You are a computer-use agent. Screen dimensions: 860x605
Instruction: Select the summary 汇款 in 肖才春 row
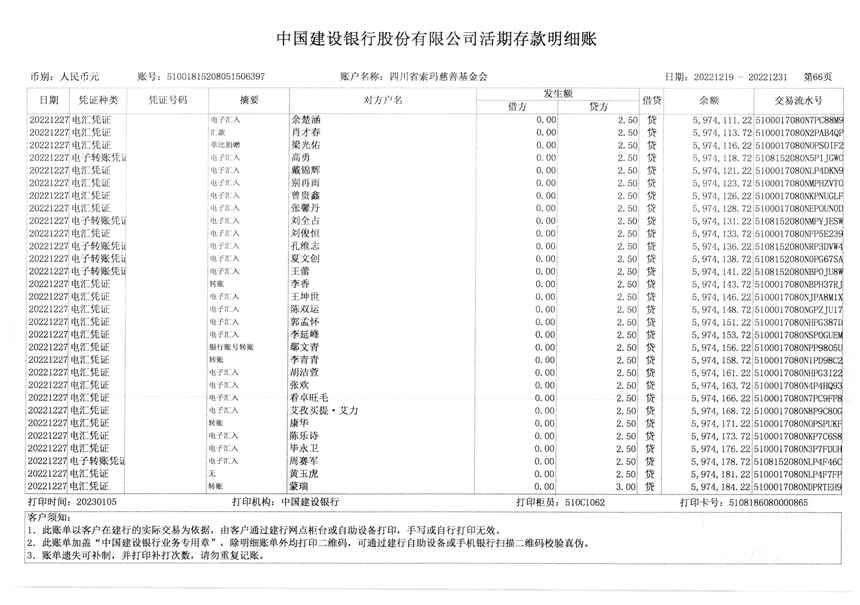(217, 133)
